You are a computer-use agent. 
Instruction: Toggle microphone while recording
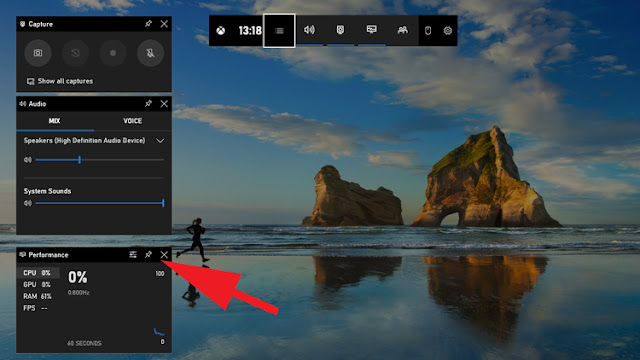[x=151, y=53]
